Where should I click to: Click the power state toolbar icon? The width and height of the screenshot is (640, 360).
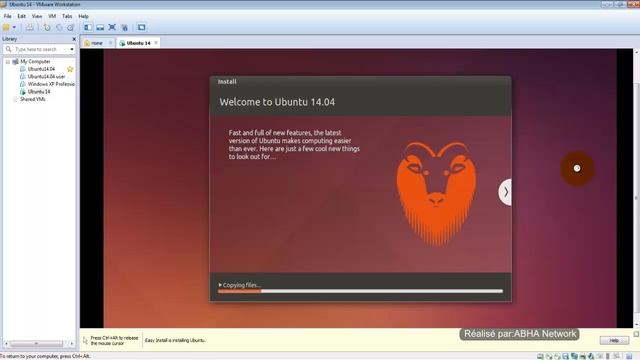6,27
